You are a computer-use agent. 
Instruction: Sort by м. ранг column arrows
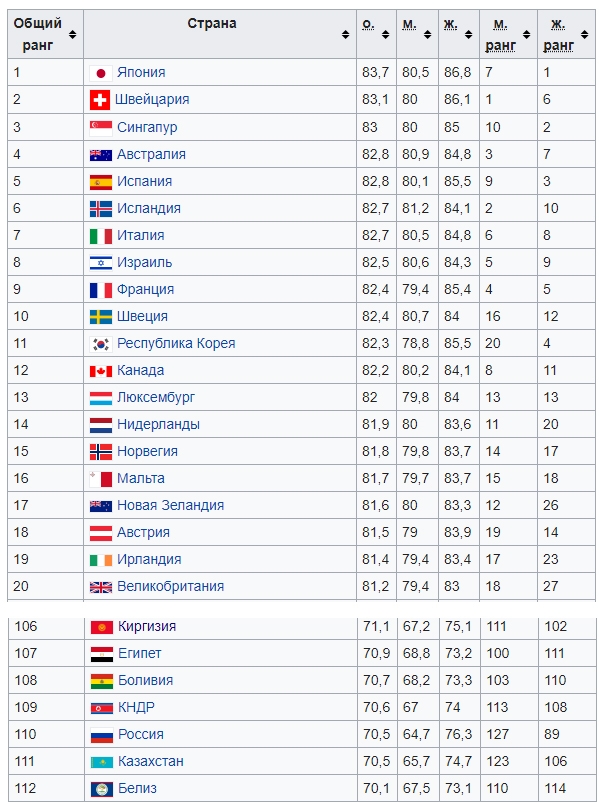(x=527, y=34)
